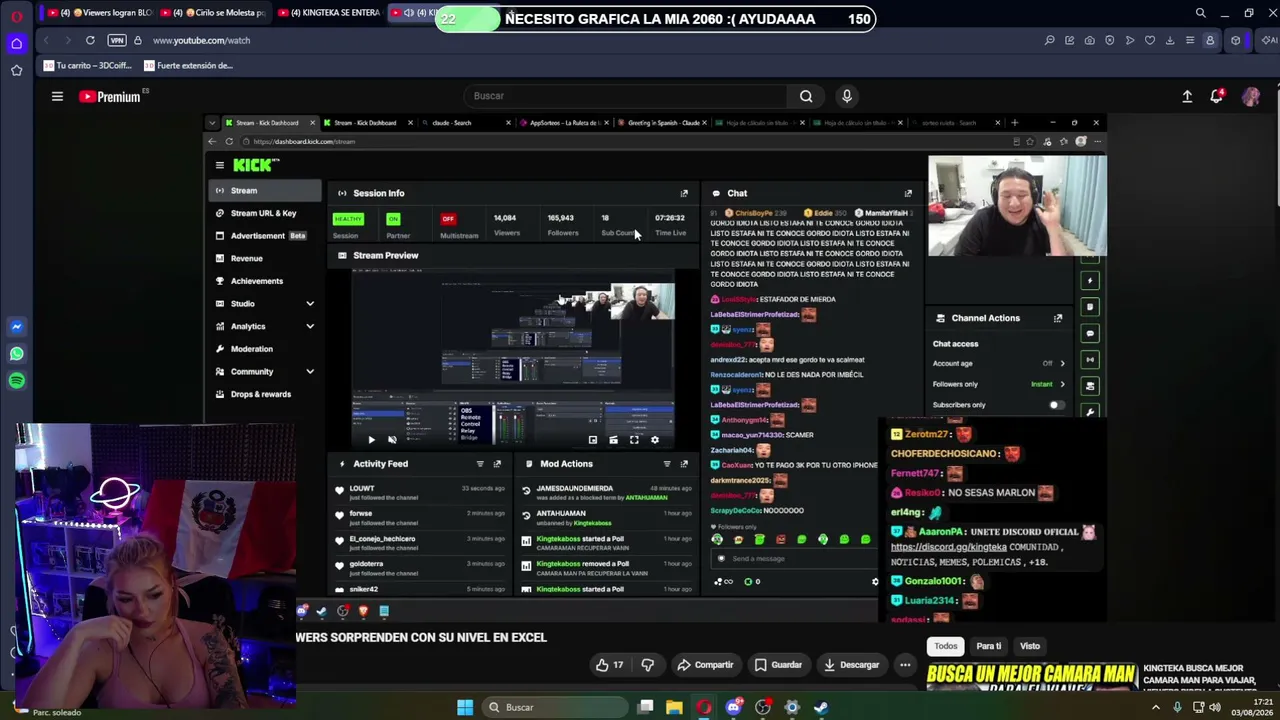Filter the Mod Actions panel
This screenshot has height=720, width=1280.
[x=667, y=464]
